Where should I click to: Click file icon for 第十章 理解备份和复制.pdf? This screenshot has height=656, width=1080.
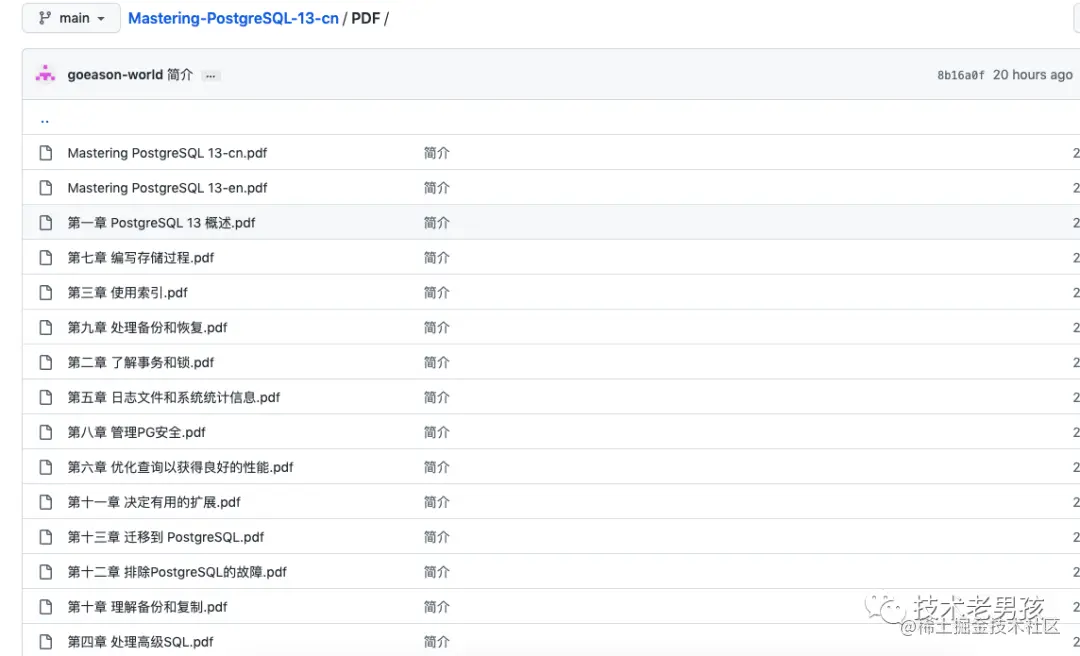[x=45, y=606]
